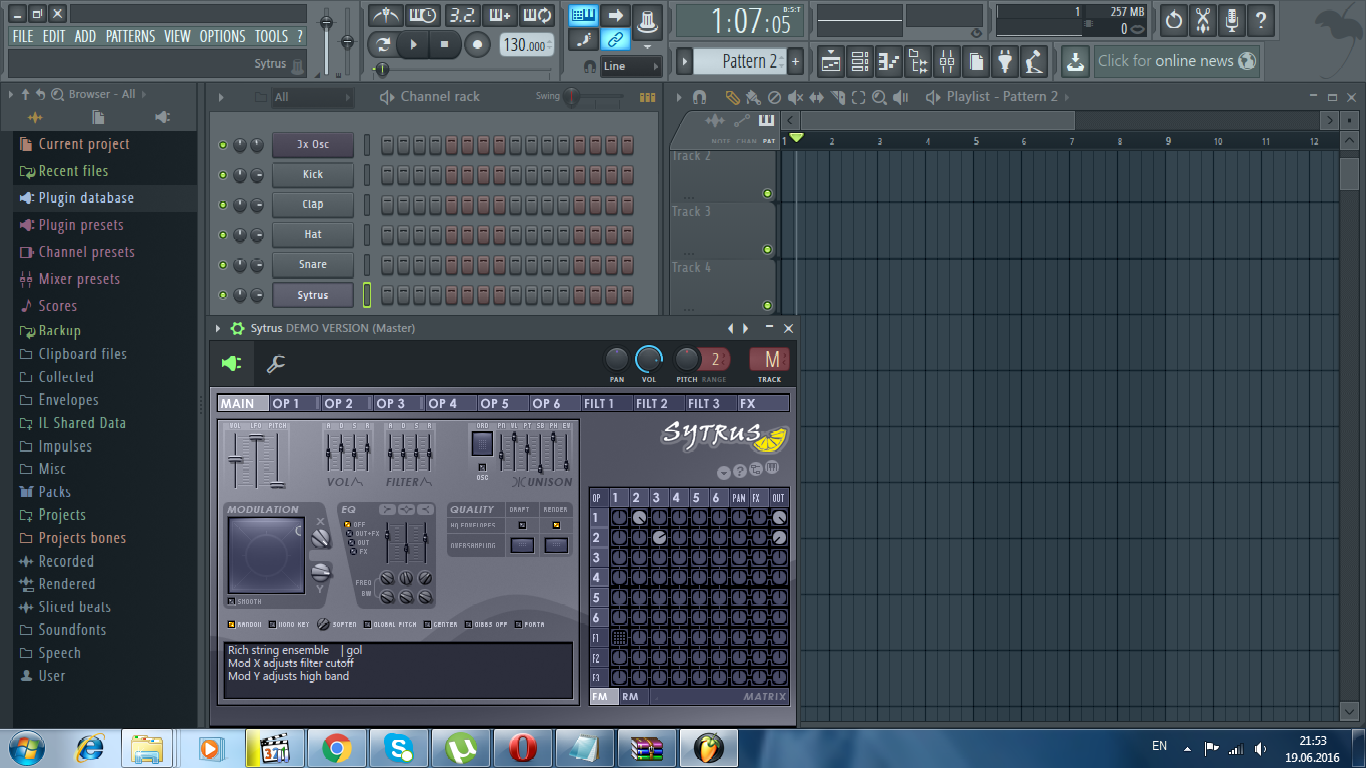Open the project info file icon
The image size is (1366, 768).
point(976,61)
